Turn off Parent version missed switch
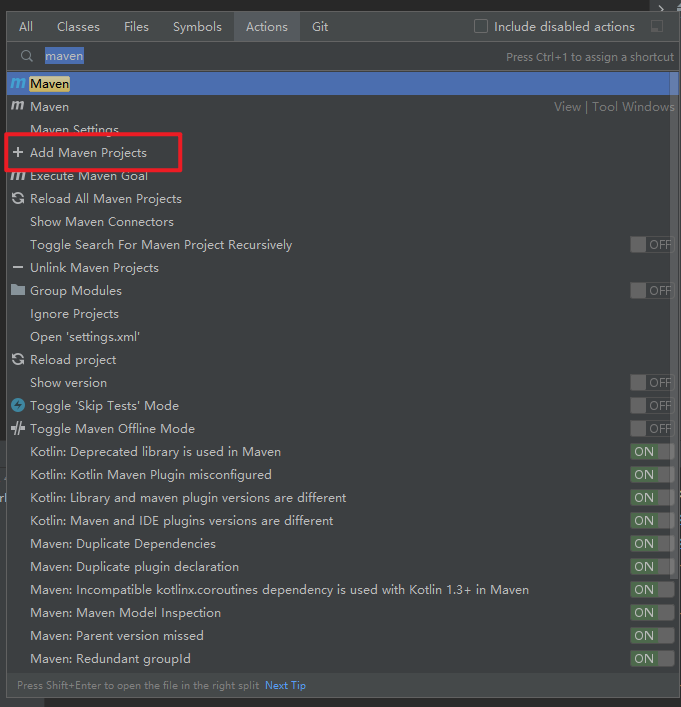681x707 pixels. tap(651, 636)
